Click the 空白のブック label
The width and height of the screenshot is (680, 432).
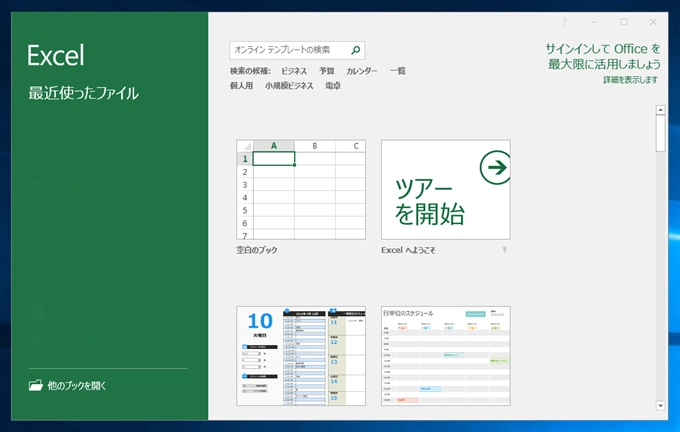(x=257, y=250)
